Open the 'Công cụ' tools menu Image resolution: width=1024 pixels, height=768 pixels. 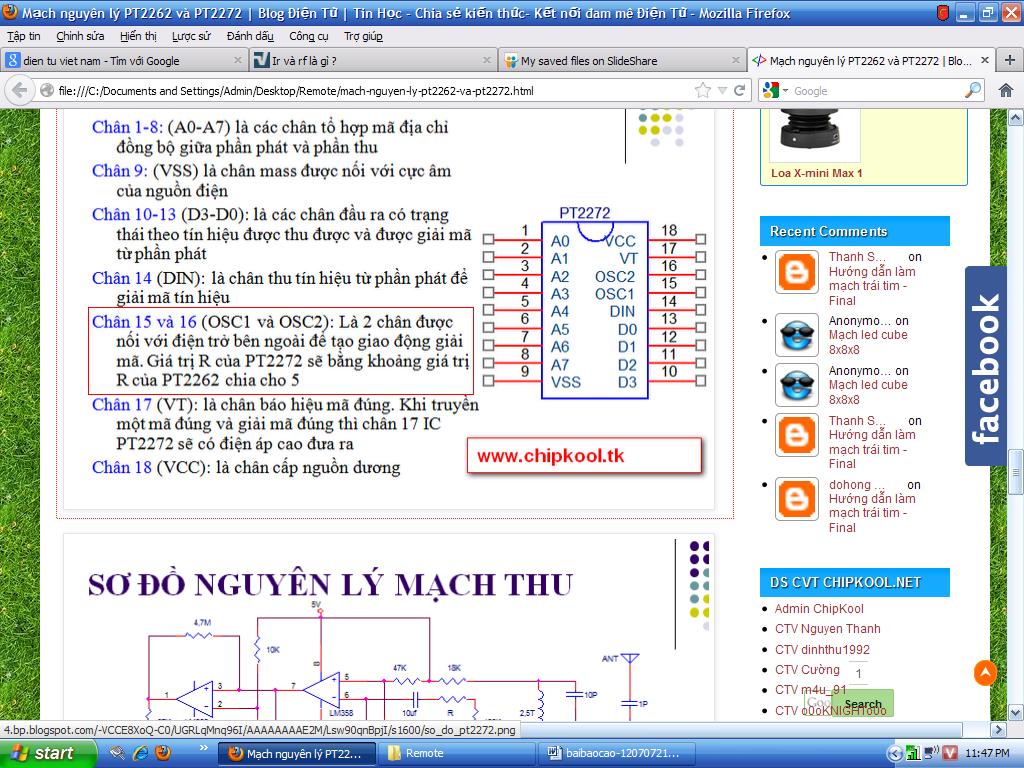tap(309, 36)
